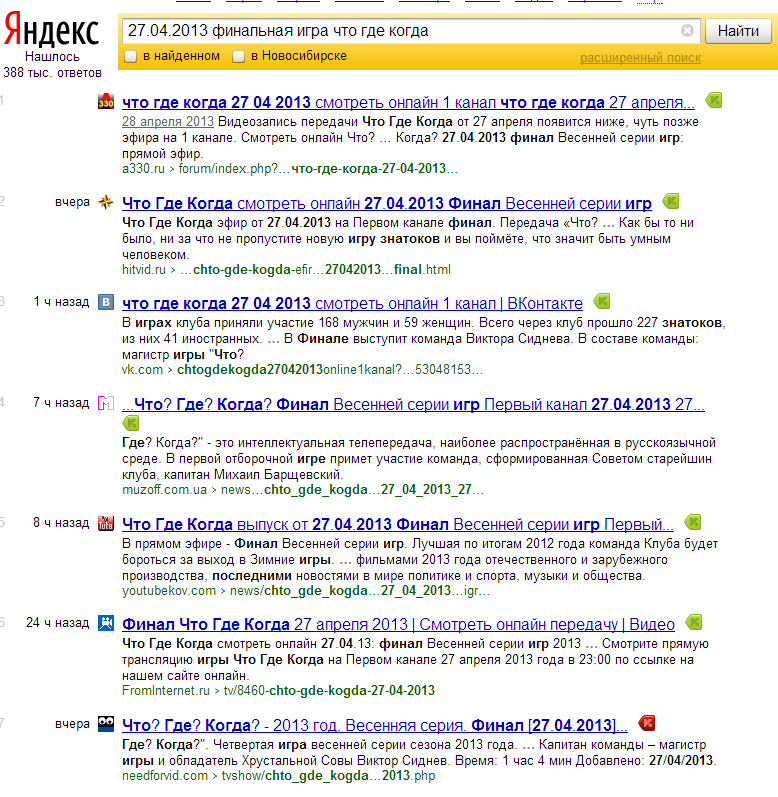
Task: Toggle the 'в найденном' checkbox
Action: (131, 56)
